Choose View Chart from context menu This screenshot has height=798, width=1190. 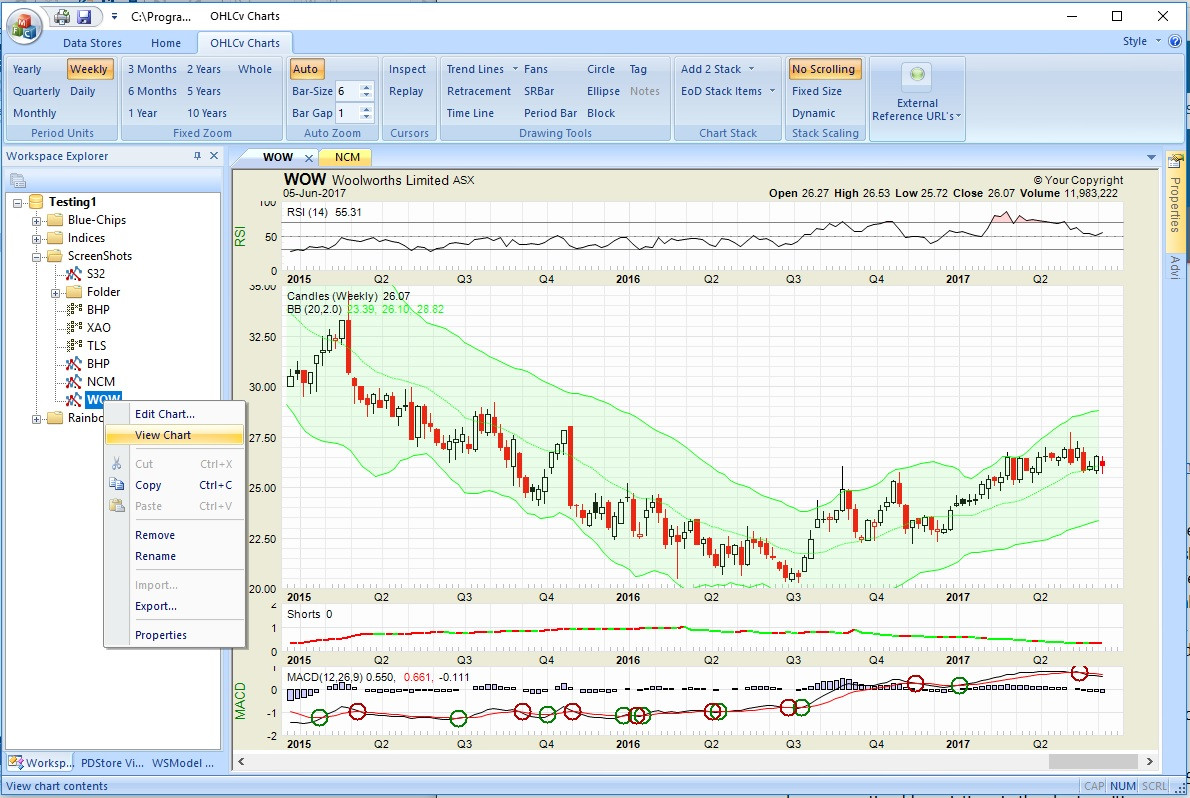coord(163,435)
